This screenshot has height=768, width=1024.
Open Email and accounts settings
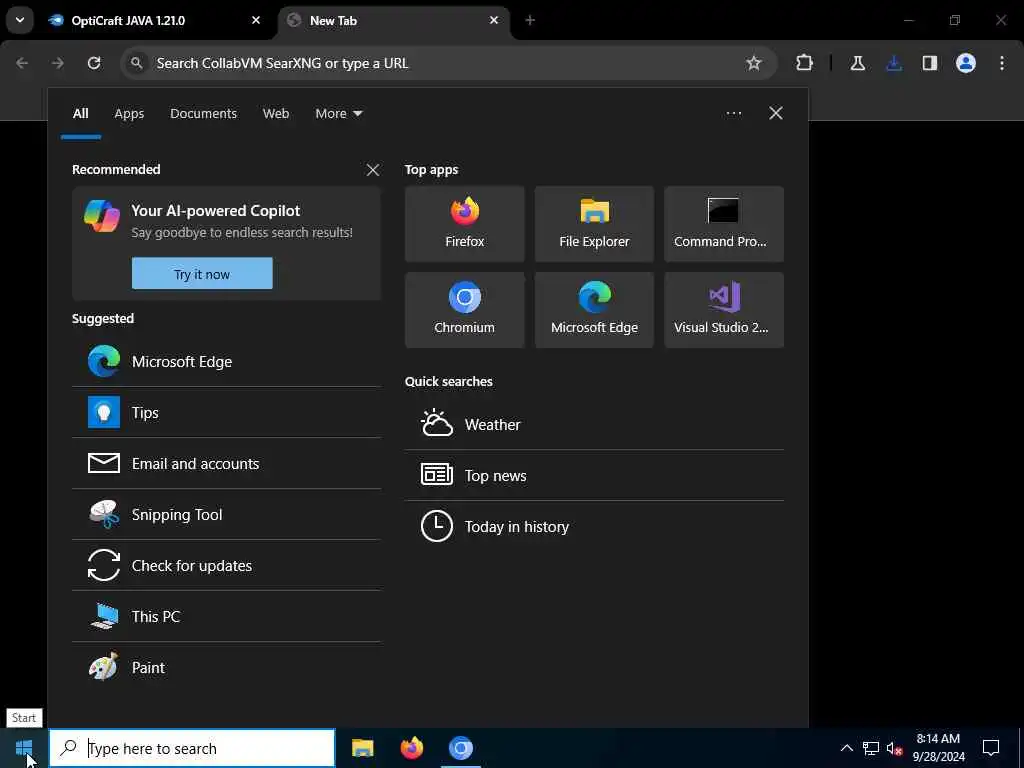pos(226,463)
